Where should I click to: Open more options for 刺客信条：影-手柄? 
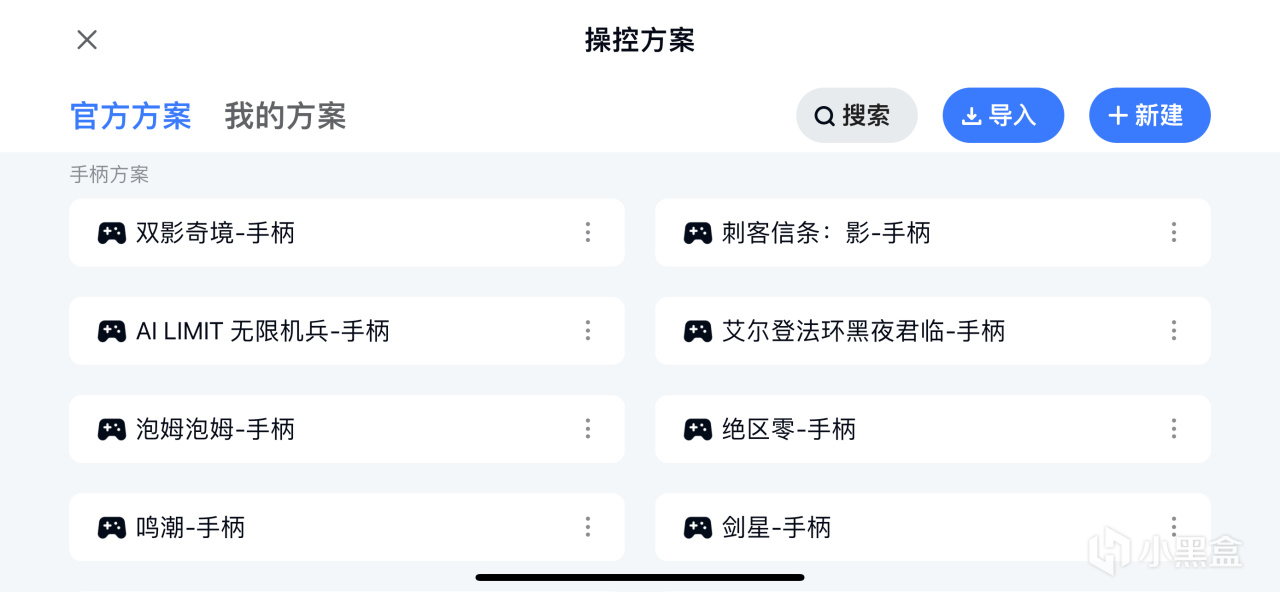click(x=1173, y=232)
